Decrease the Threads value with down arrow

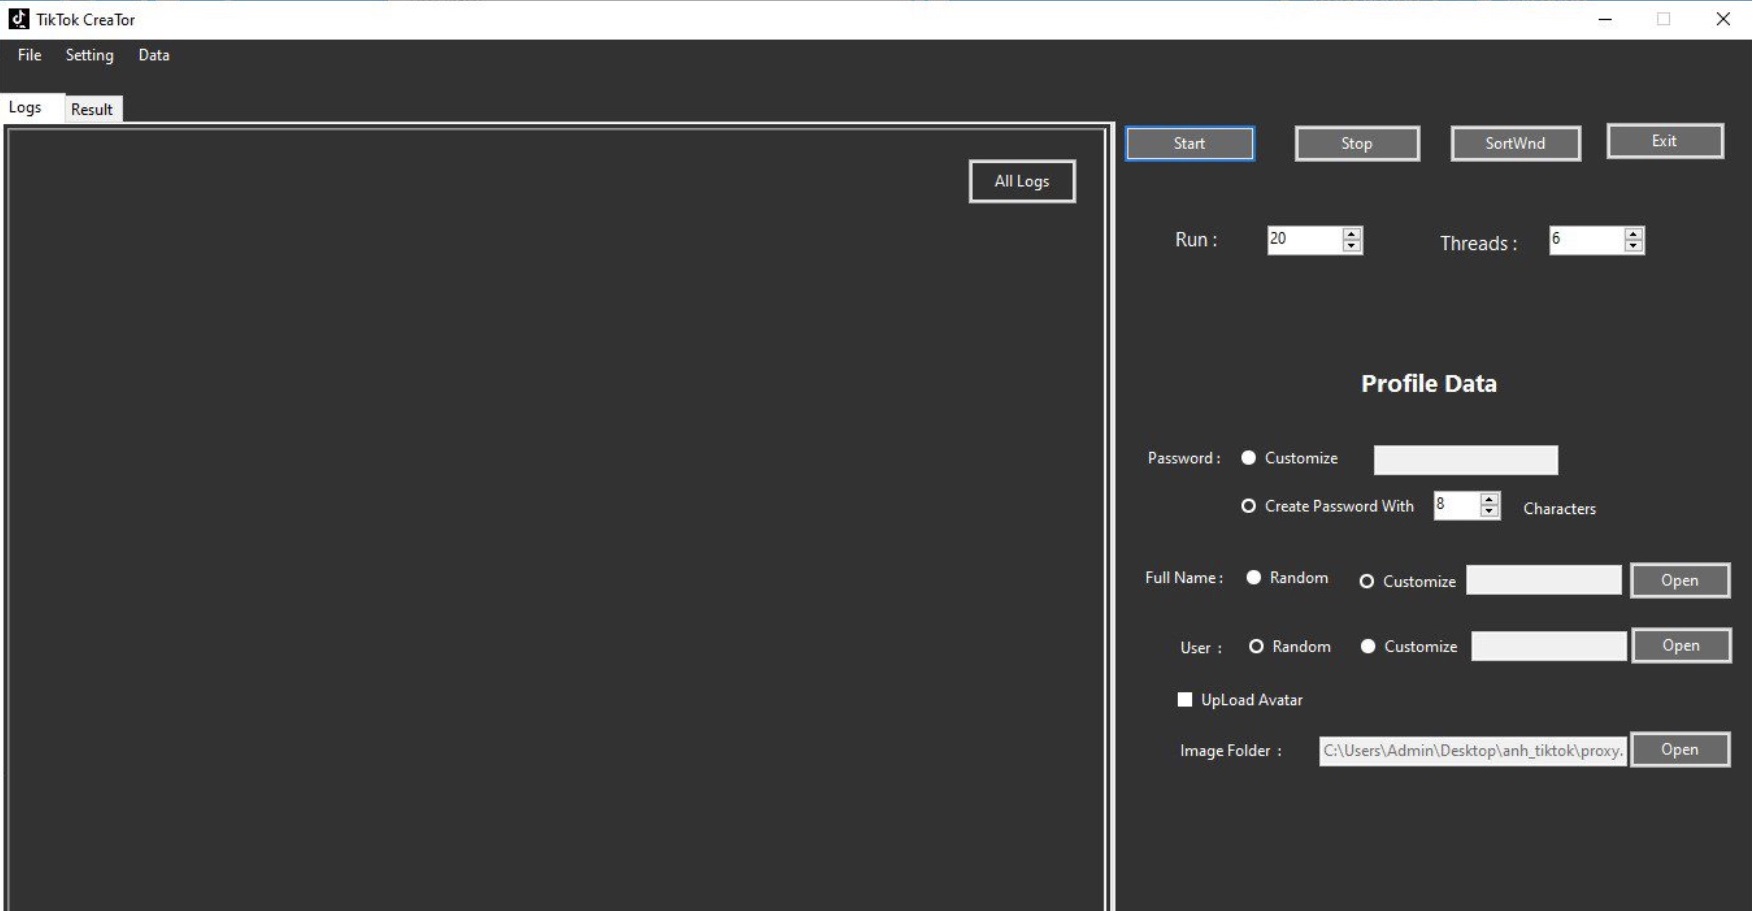pyautogui.click(x=1633, y=247)
